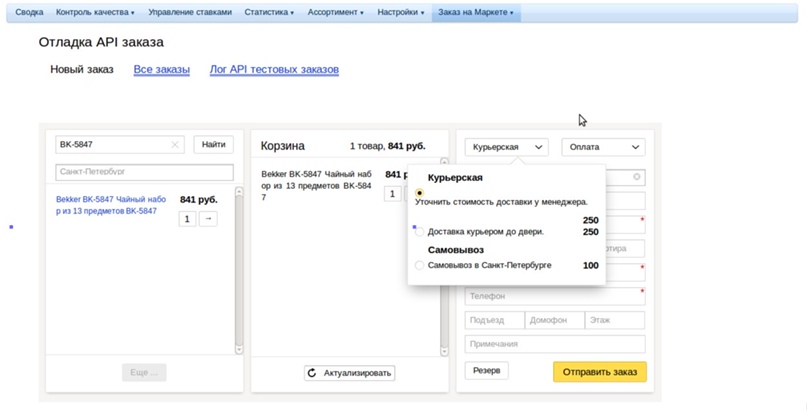Choose 'Доставка курьером до двери' option
Image resolution: width=807 pixels, height=410 pixels.
(420, 231)
